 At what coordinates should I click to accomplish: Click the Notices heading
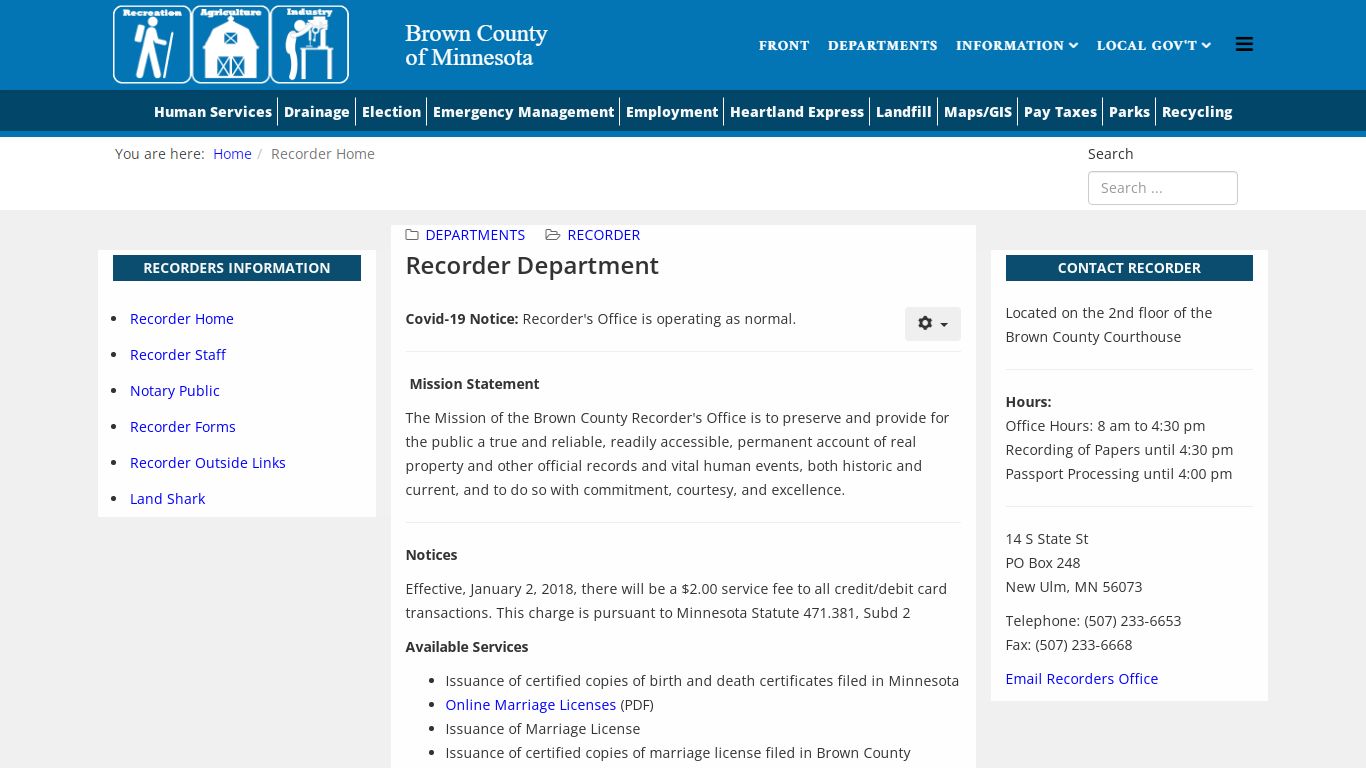pyautogui.click(x=431, y=555)
